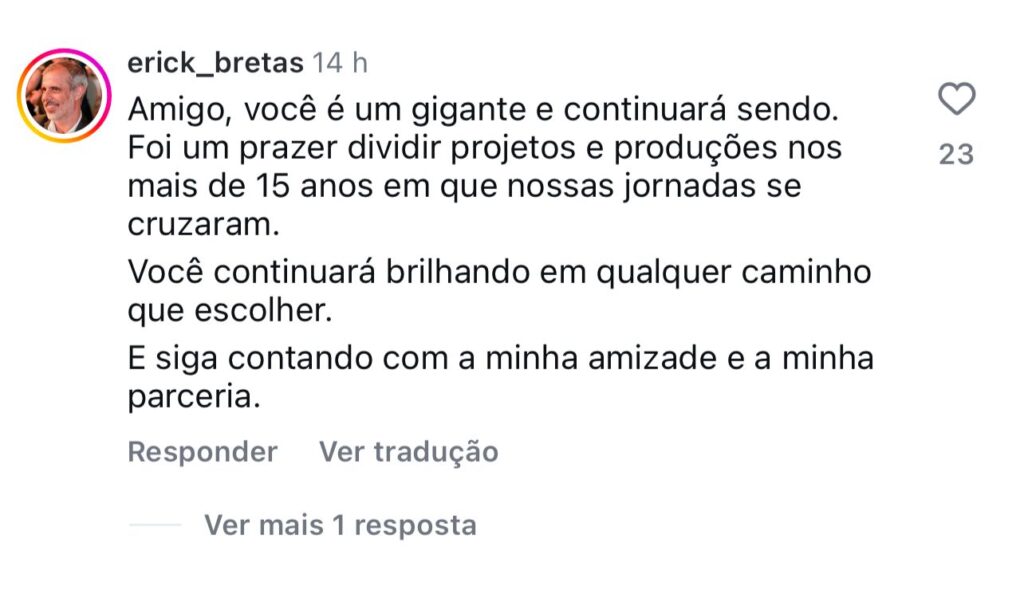This screenshot has height=598, width=1024.
Task: View the 23 likes count
Action: click(957, 154)
